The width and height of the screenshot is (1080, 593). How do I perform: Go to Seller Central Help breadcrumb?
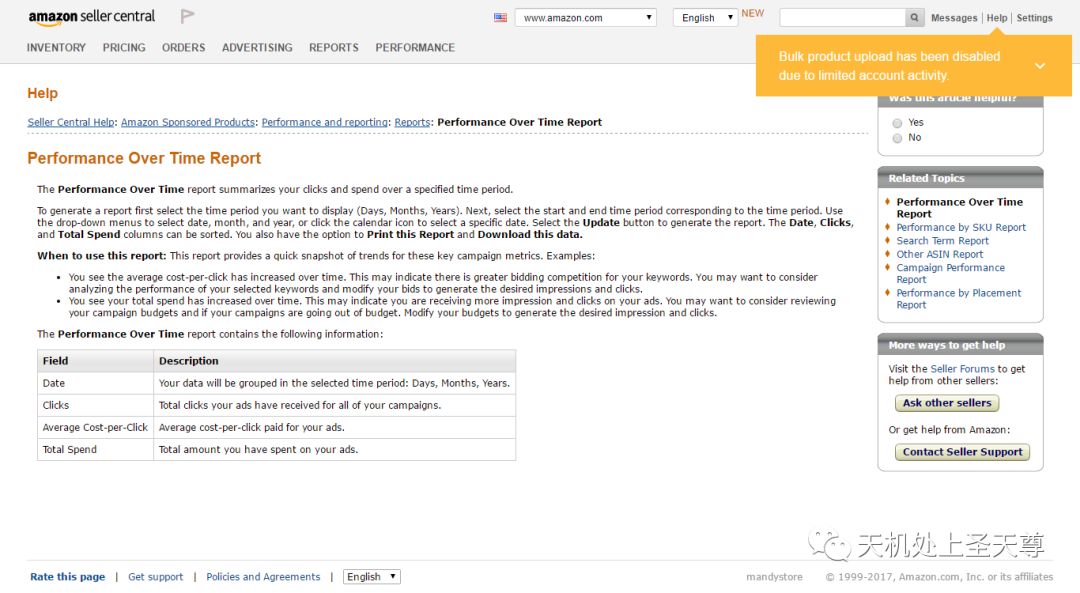pos(71,122)
